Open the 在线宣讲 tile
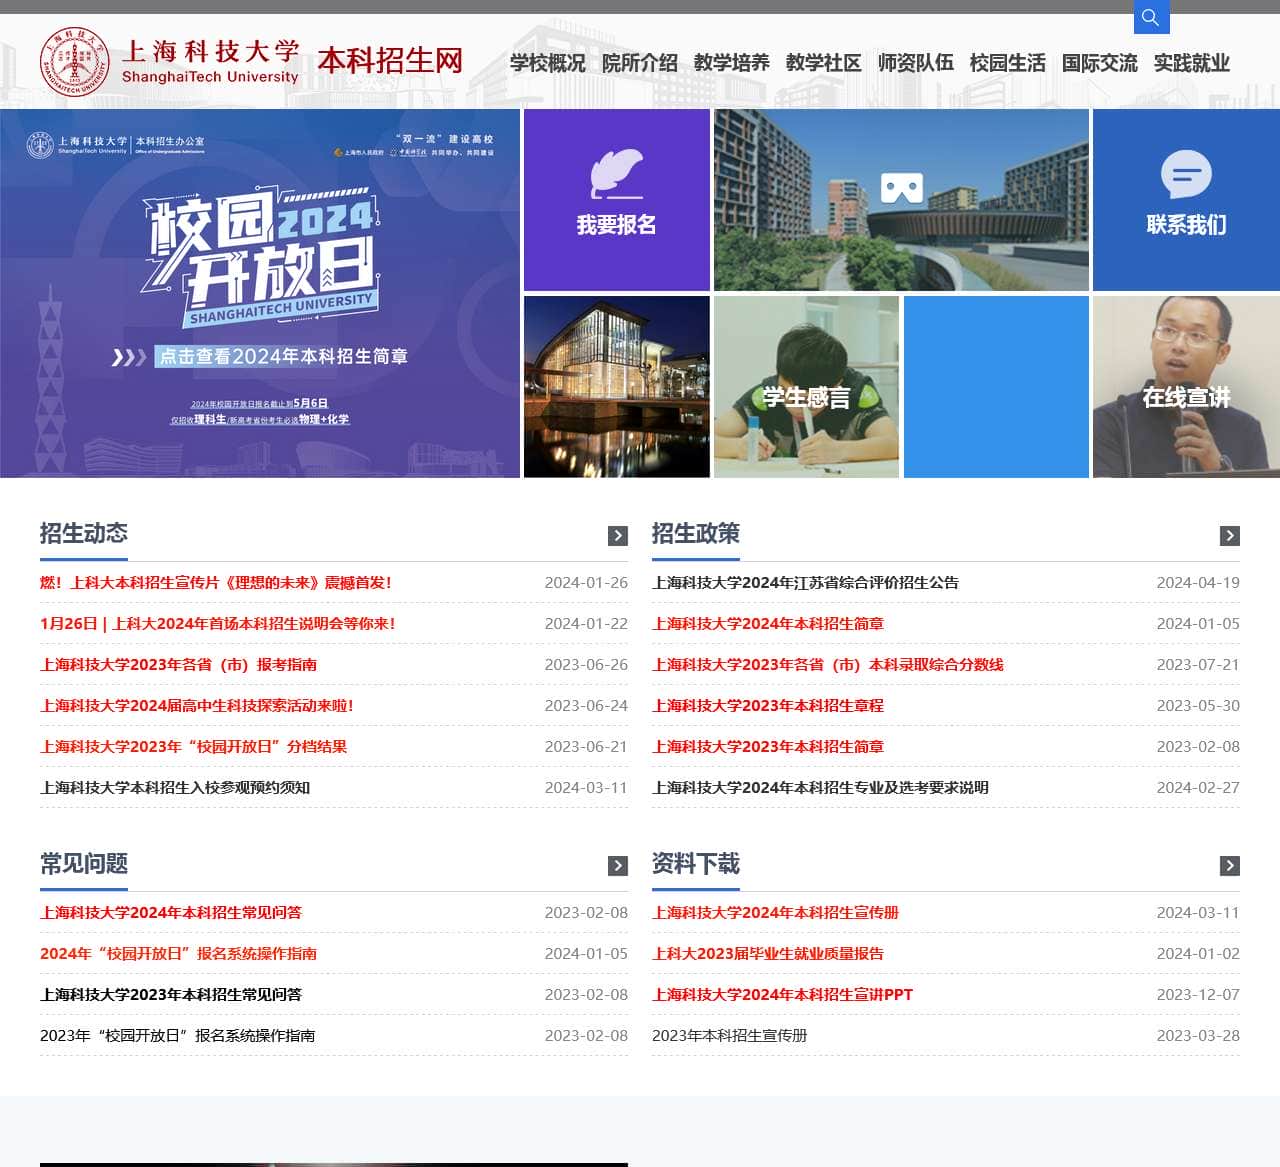 point(1186,387)
